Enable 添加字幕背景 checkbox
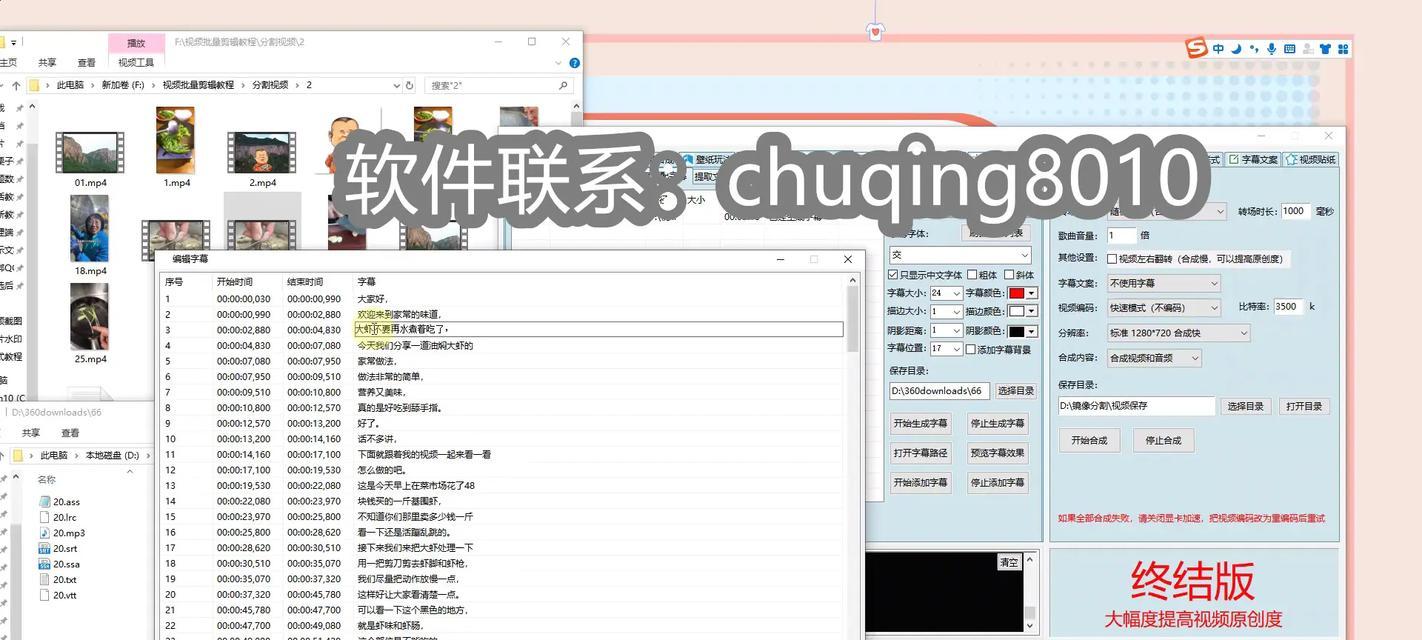Viewport: 1422px width, 640px height. coord(970,349)
